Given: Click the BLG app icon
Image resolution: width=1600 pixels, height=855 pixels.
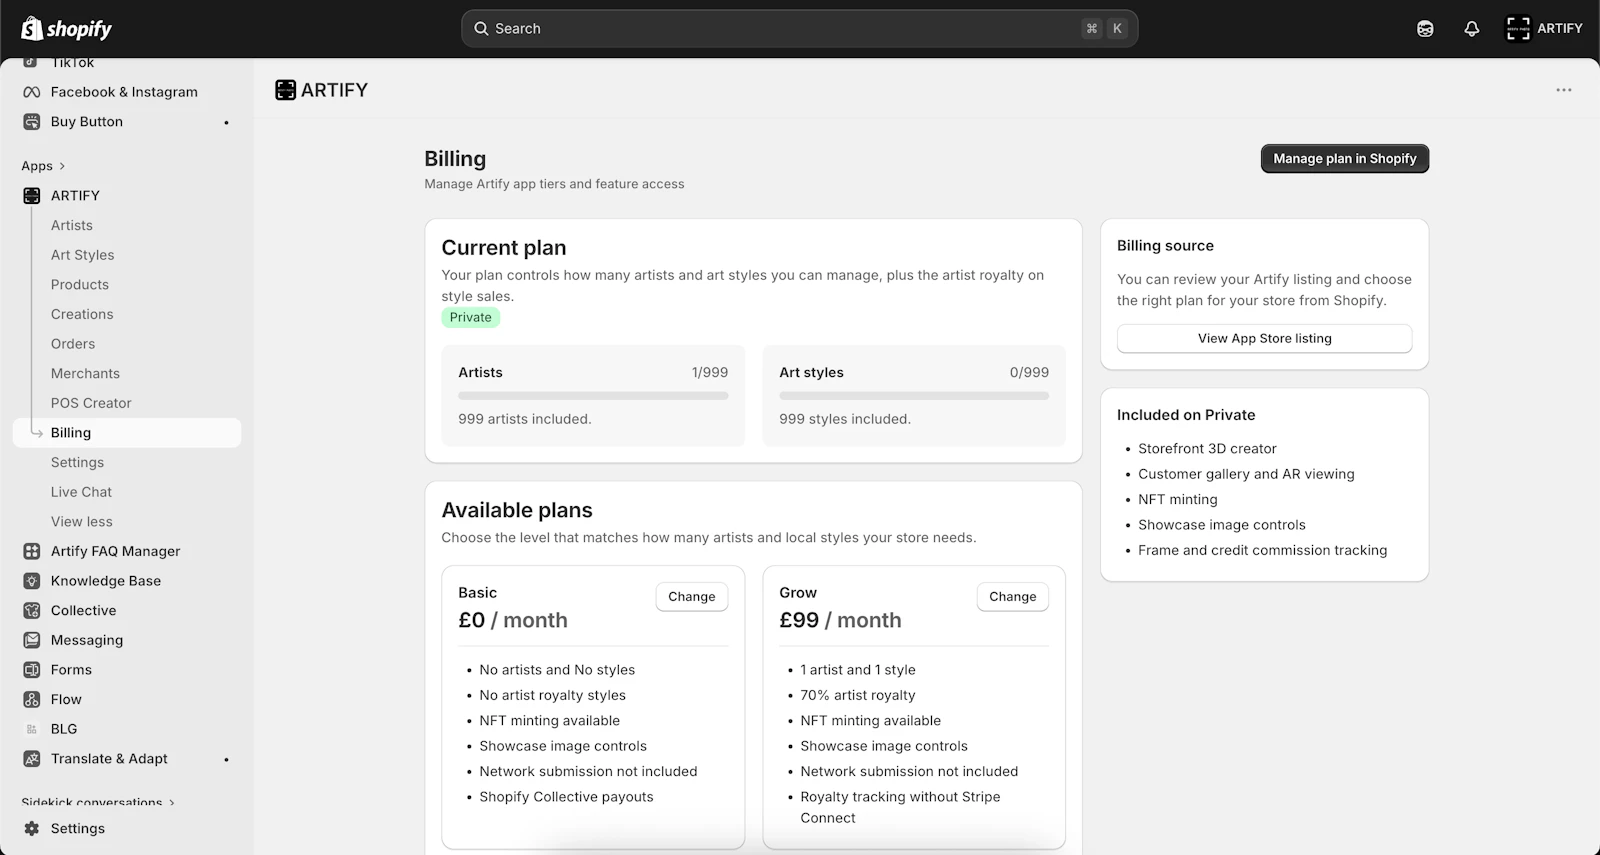Looking at the screenshot, I should (32, 729).
